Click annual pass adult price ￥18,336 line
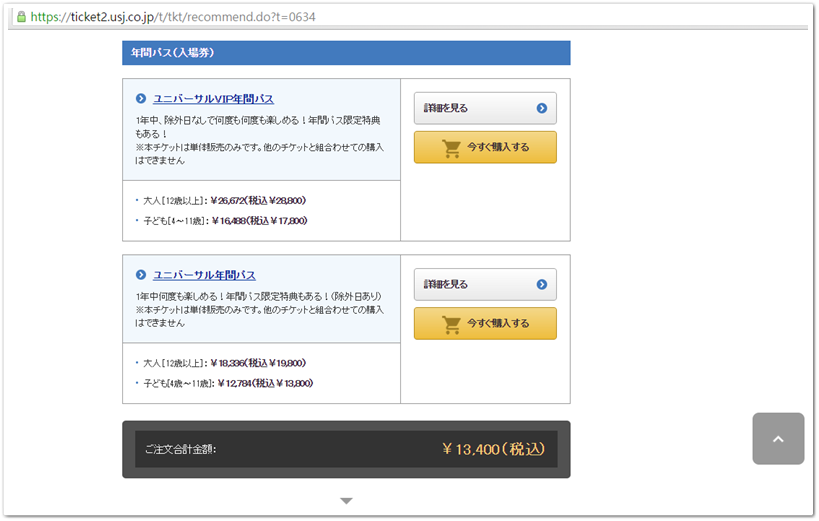Screen dimensions: 819x521 click(x=225, y=363)
